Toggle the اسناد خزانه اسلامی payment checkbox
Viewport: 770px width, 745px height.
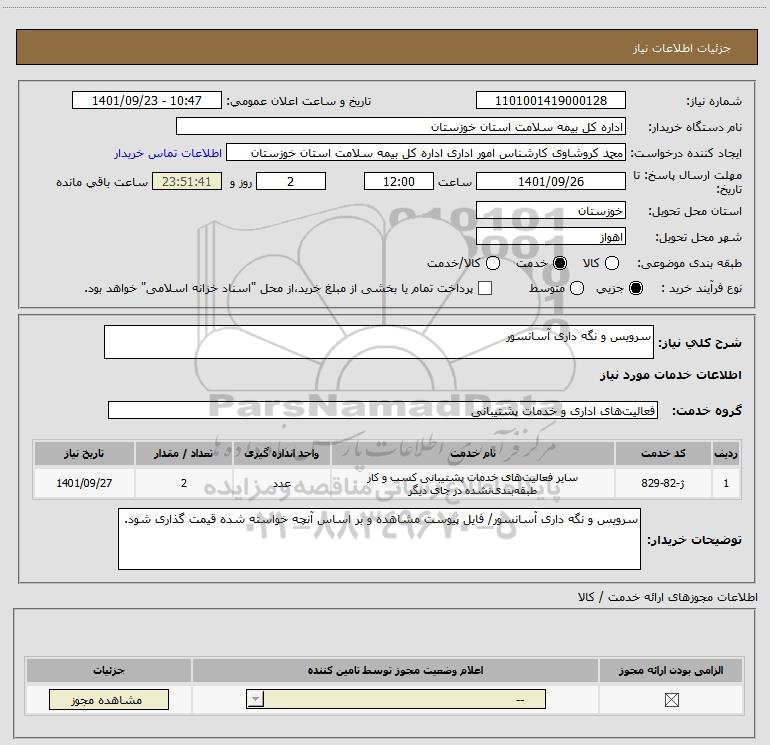point(485,288)
